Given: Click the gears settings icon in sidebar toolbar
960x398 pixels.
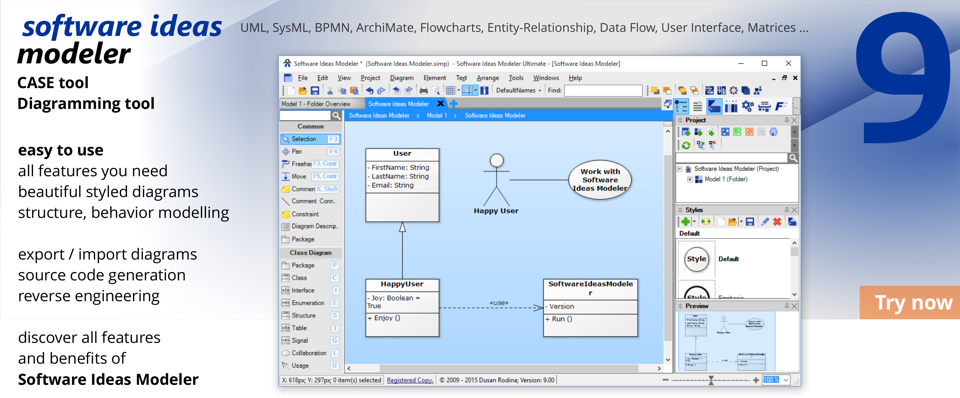Looking at the screenshot, I should tap(748, 106).
